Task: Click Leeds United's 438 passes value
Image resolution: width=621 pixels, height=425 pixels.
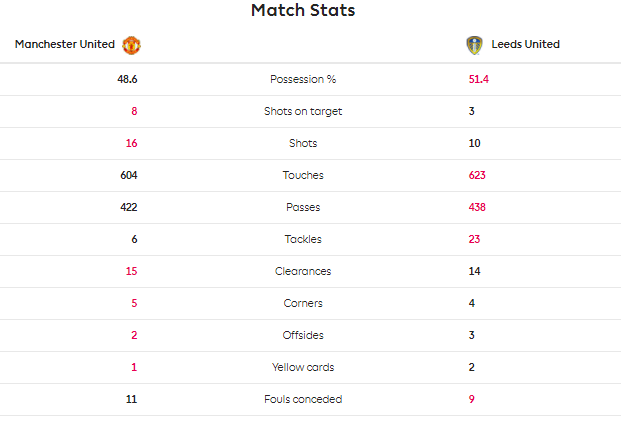Action: (x=477, y=207)
